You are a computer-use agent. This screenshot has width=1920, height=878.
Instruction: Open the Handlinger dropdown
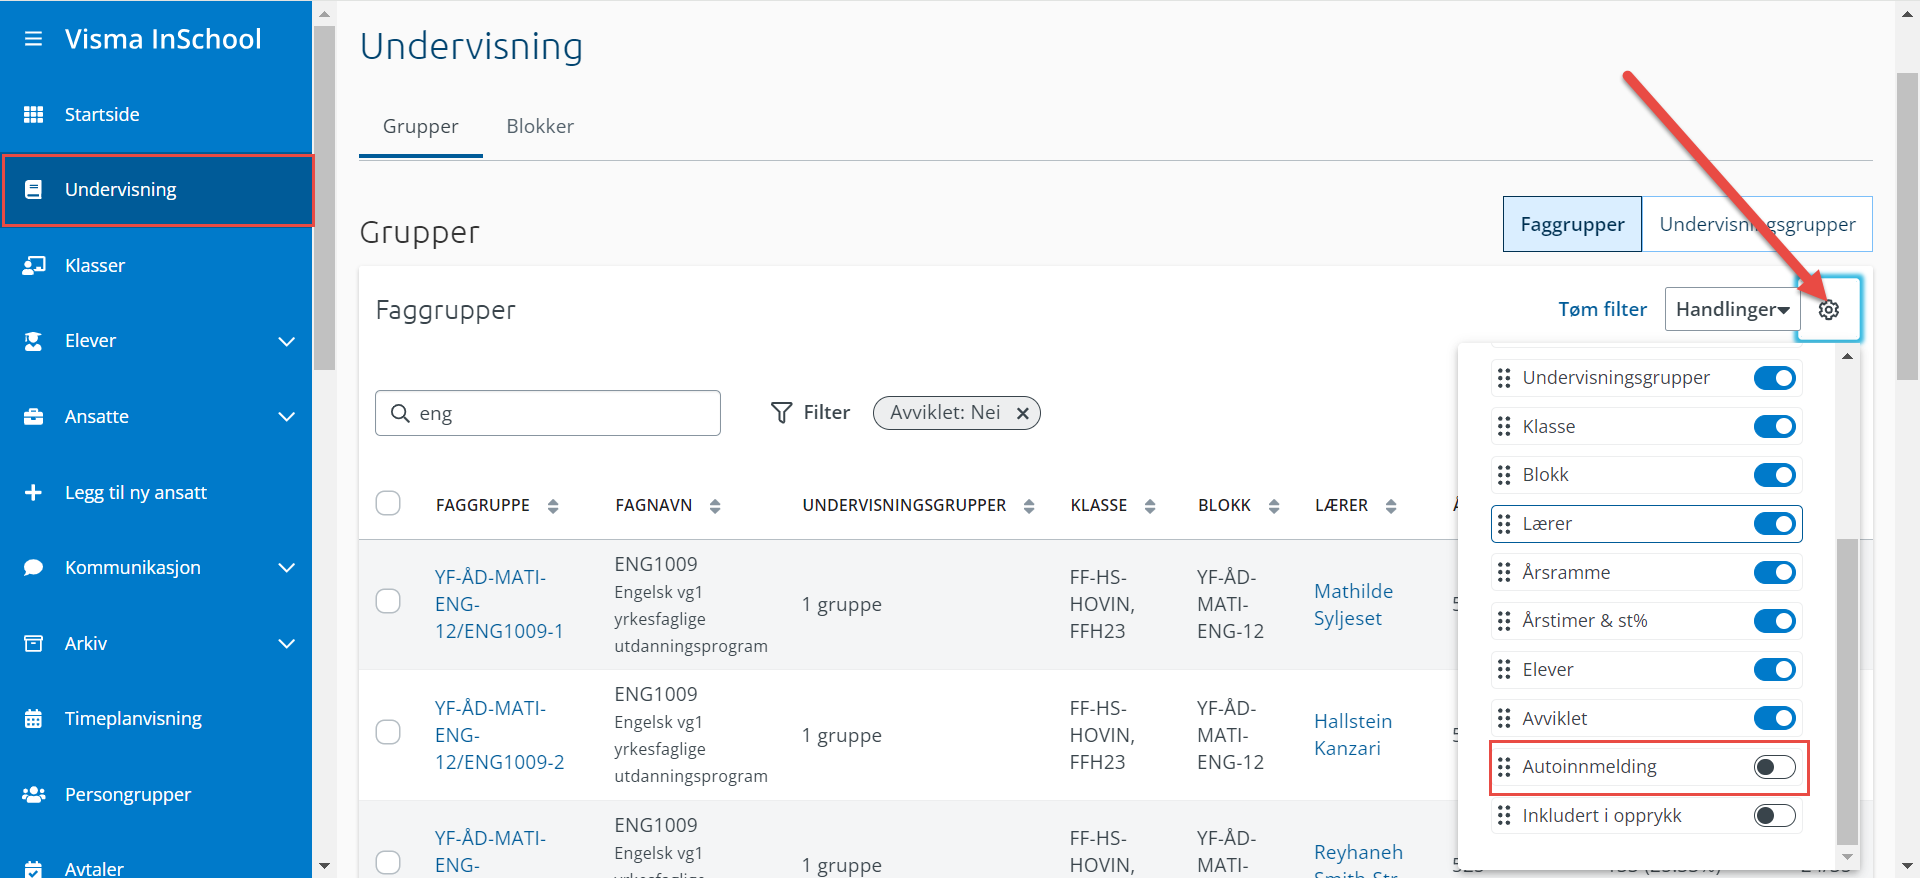(x=1731, y=310)
